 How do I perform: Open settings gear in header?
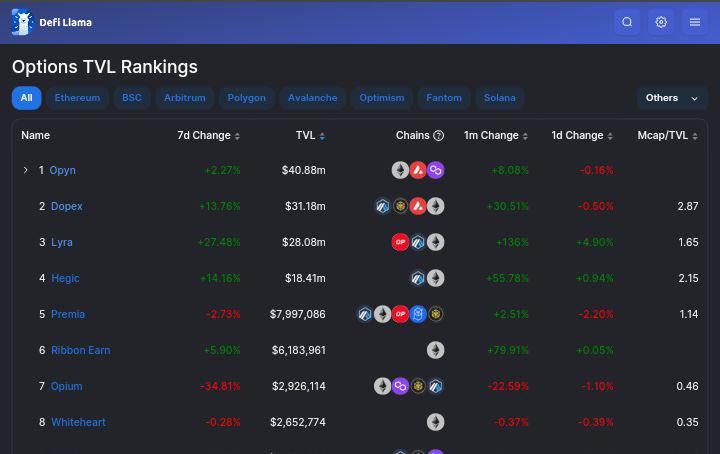[x=661, y=22]
